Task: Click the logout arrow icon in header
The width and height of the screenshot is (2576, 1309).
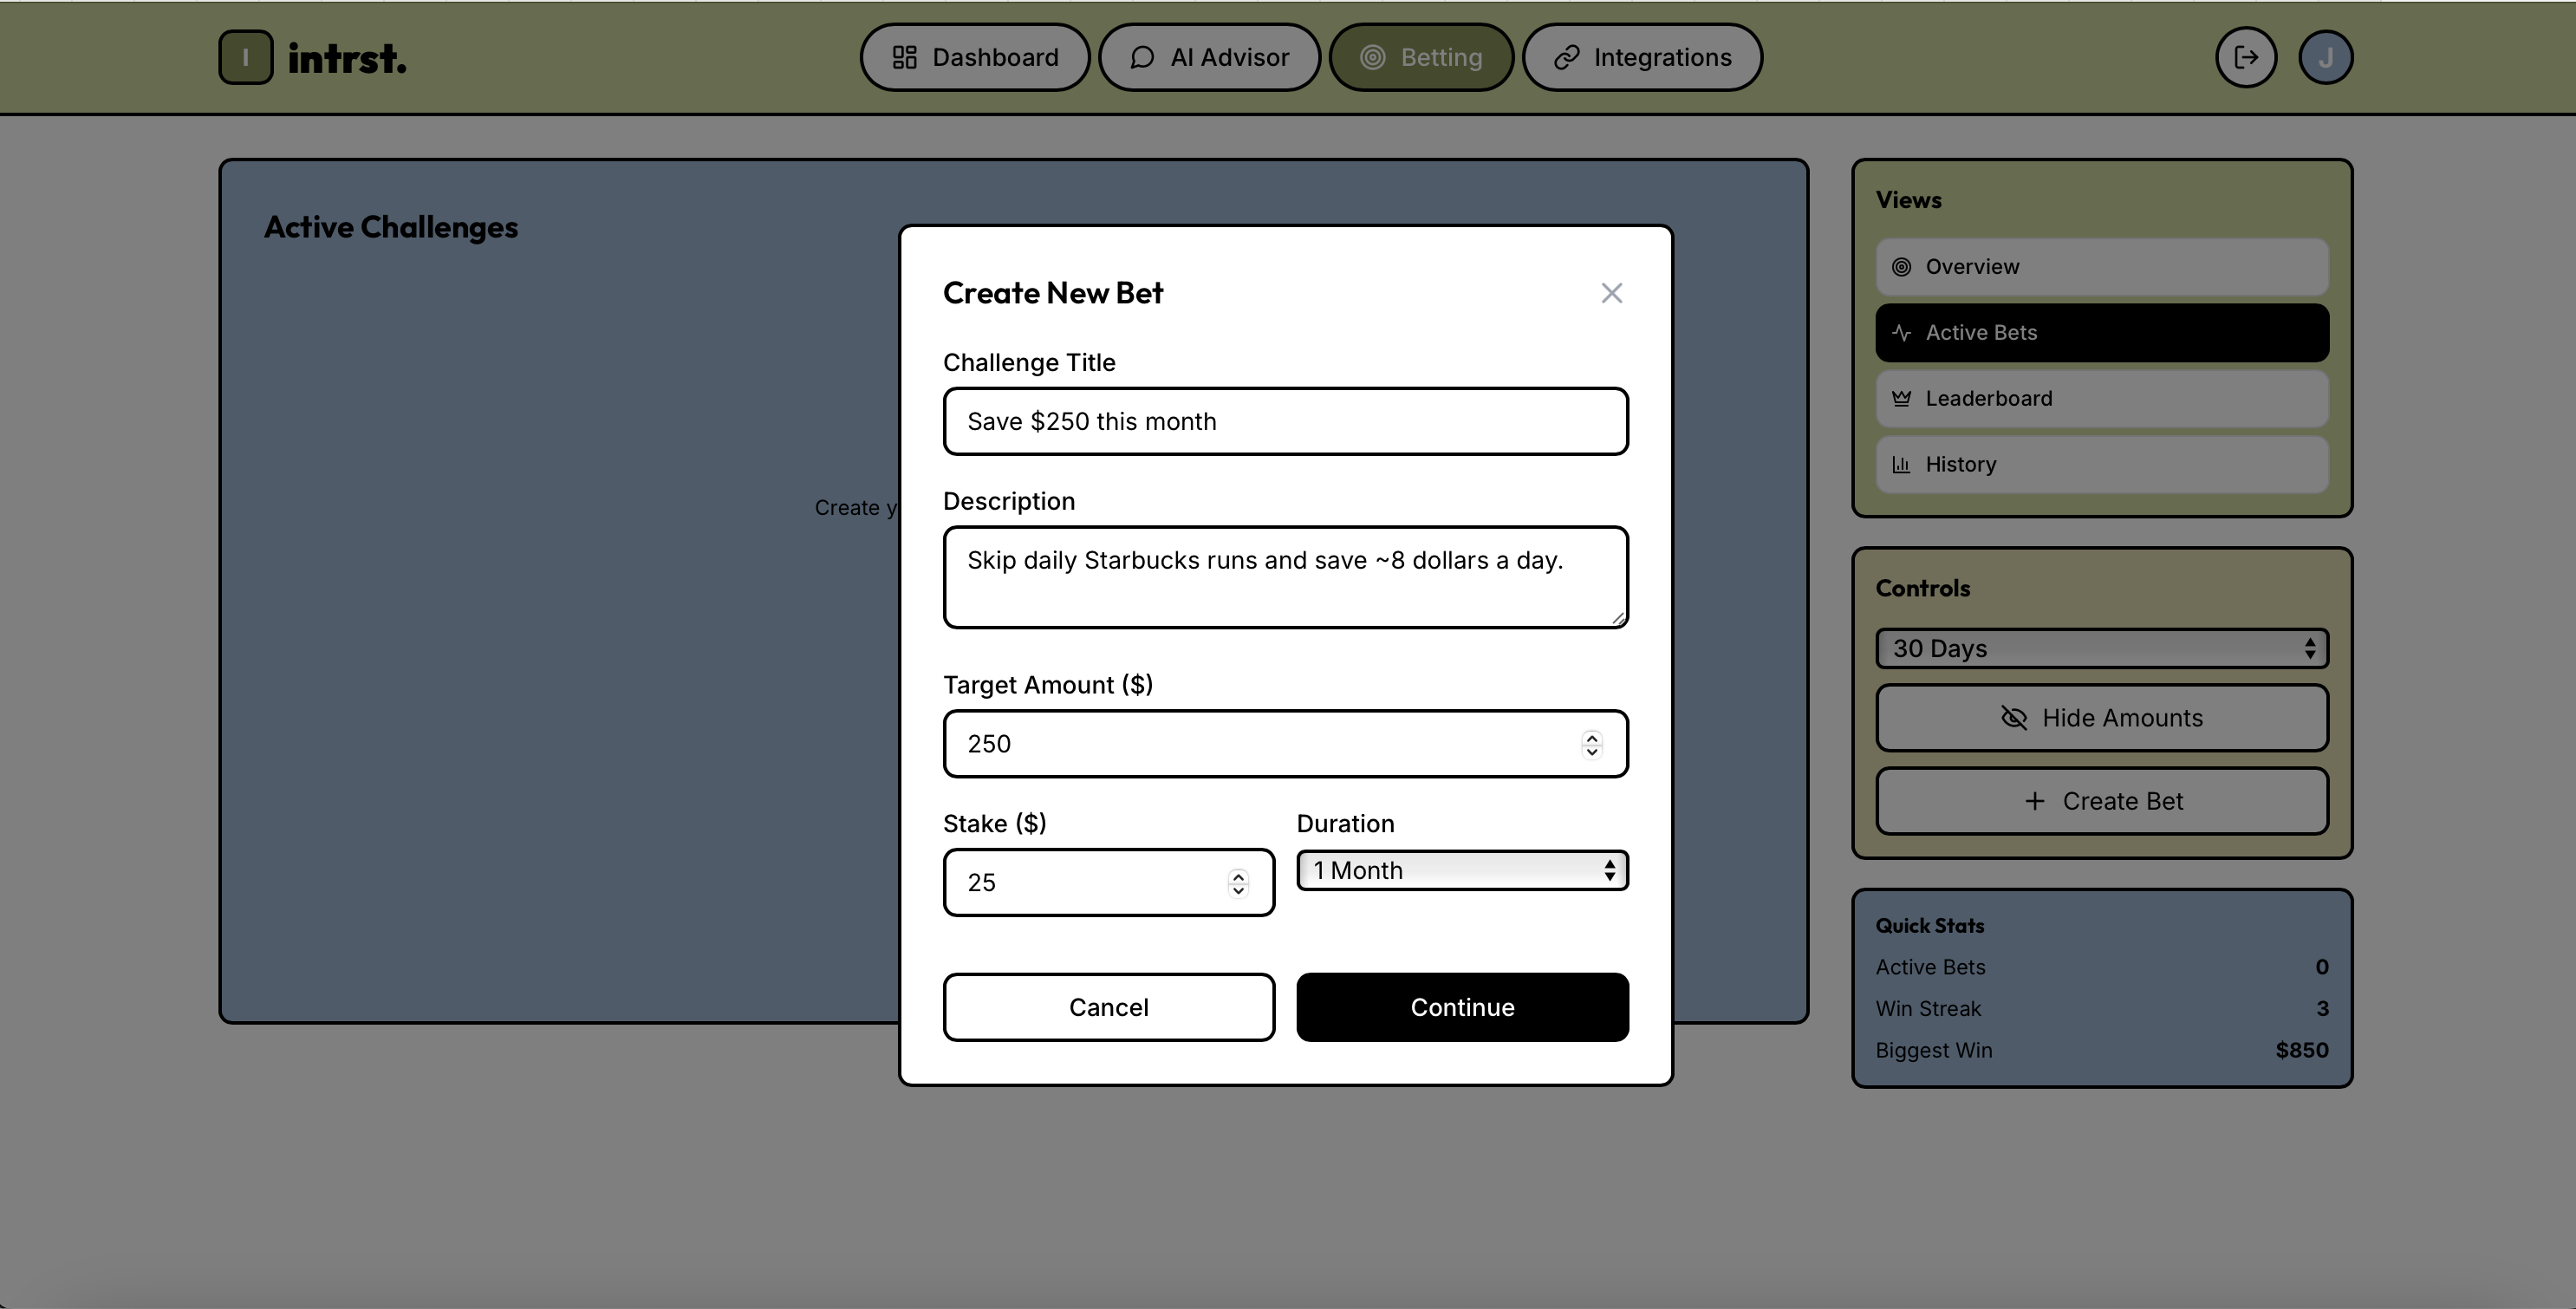Action: tap(2246, 58)
